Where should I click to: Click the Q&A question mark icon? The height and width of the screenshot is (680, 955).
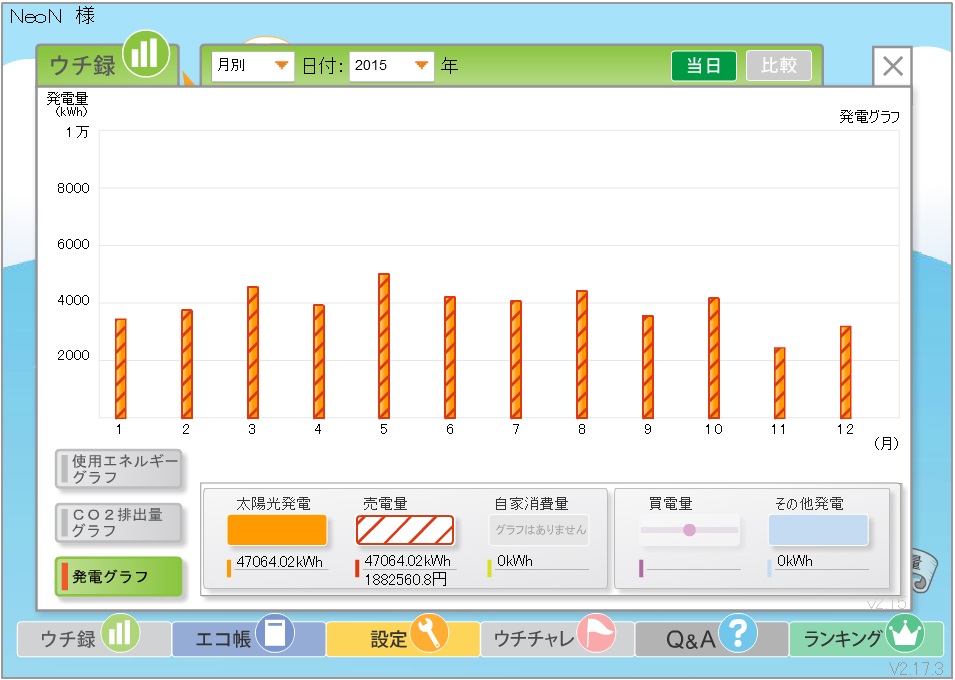coord(738,633)
